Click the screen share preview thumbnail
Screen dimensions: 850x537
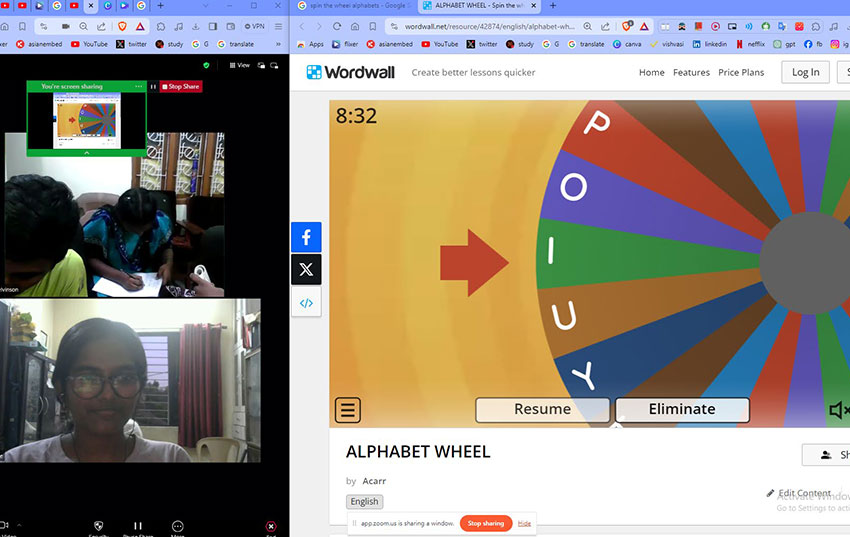pyautogui.click(x=87, y=120)
